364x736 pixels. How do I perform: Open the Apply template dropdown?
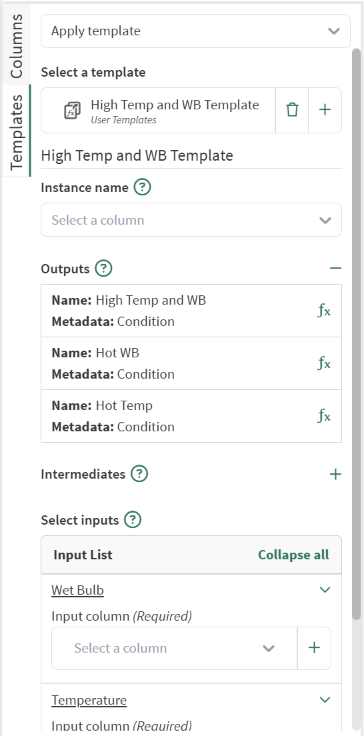[195, 31]
